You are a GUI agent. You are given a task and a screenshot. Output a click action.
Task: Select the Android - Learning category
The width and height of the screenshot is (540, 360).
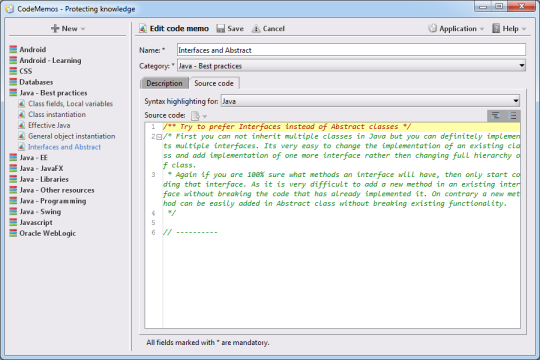point(50,60)
